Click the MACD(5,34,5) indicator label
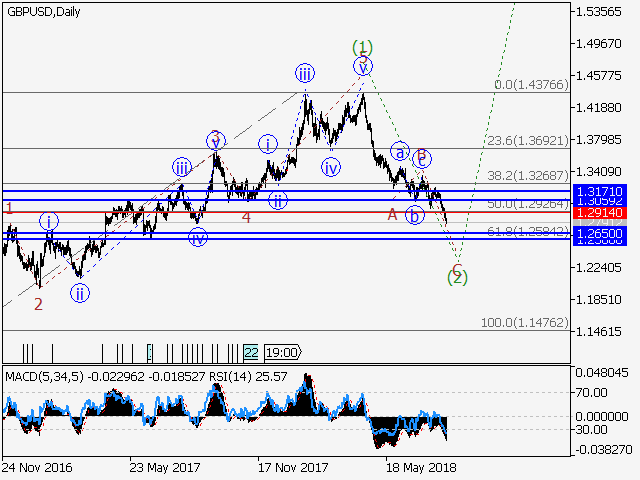640x480 pixels. click(x=42, y=376)
